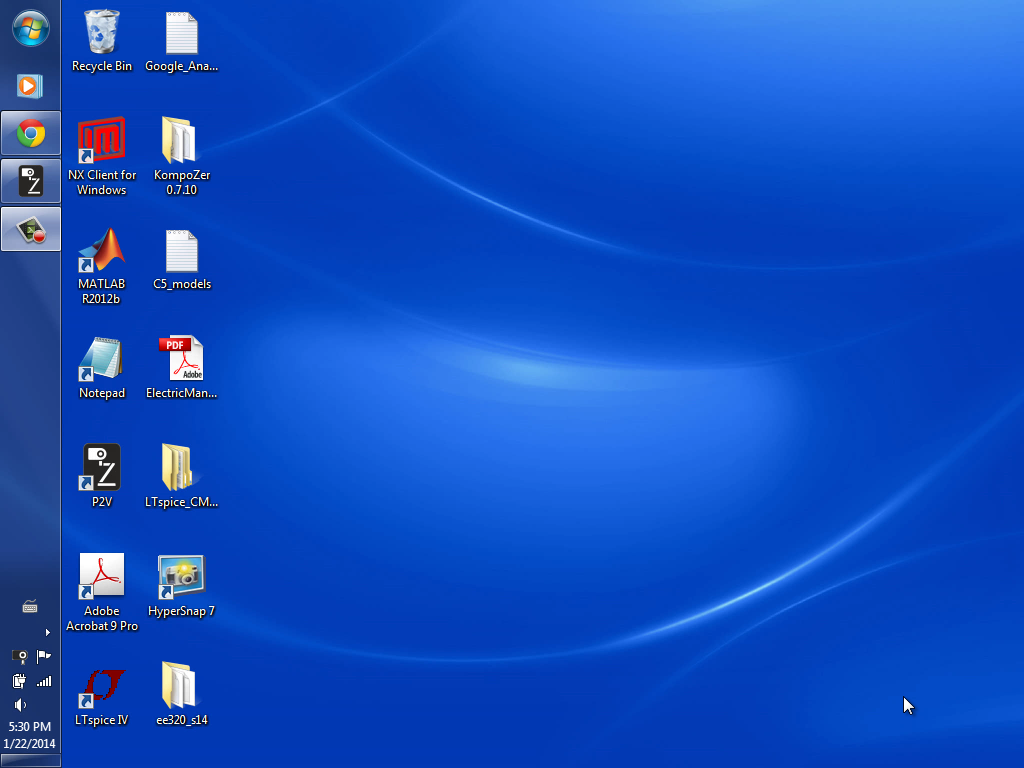Launch NX Client for Windows shortcut
Screen dimensions: 1024x768
pos(101,156)
